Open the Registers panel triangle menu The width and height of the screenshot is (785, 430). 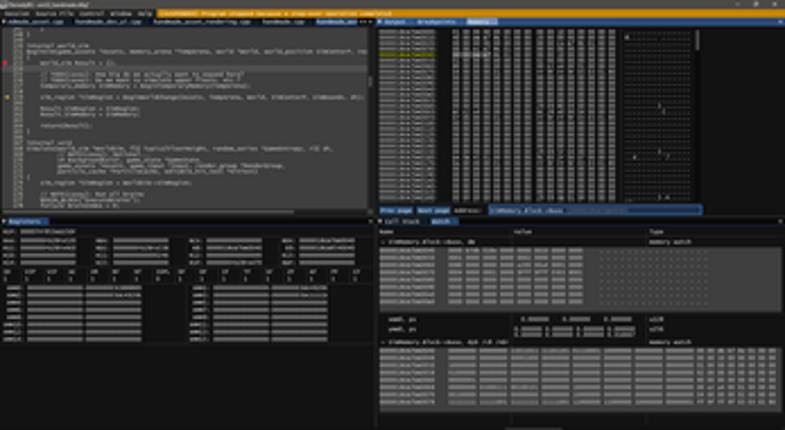coord(4,221)
